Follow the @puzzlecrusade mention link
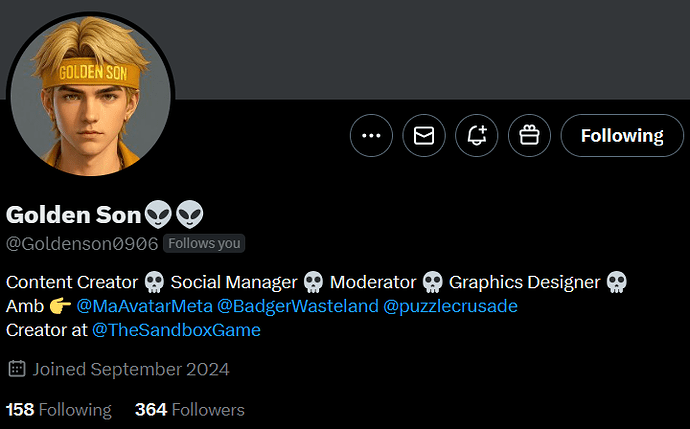The image size is (690, 429). (x=450, y=306)
